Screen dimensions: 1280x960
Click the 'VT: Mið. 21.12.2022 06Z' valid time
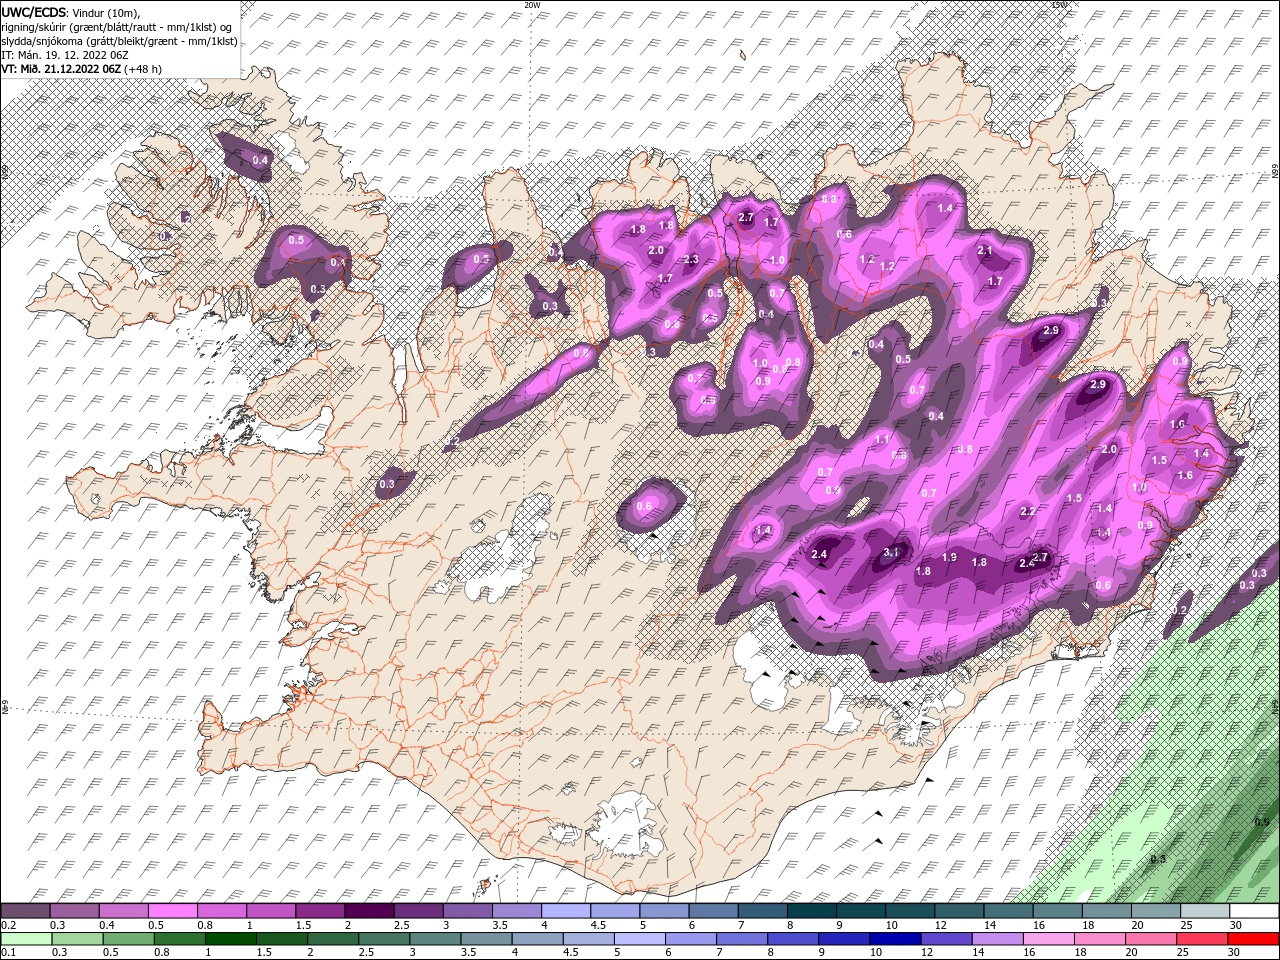point(61,68)
